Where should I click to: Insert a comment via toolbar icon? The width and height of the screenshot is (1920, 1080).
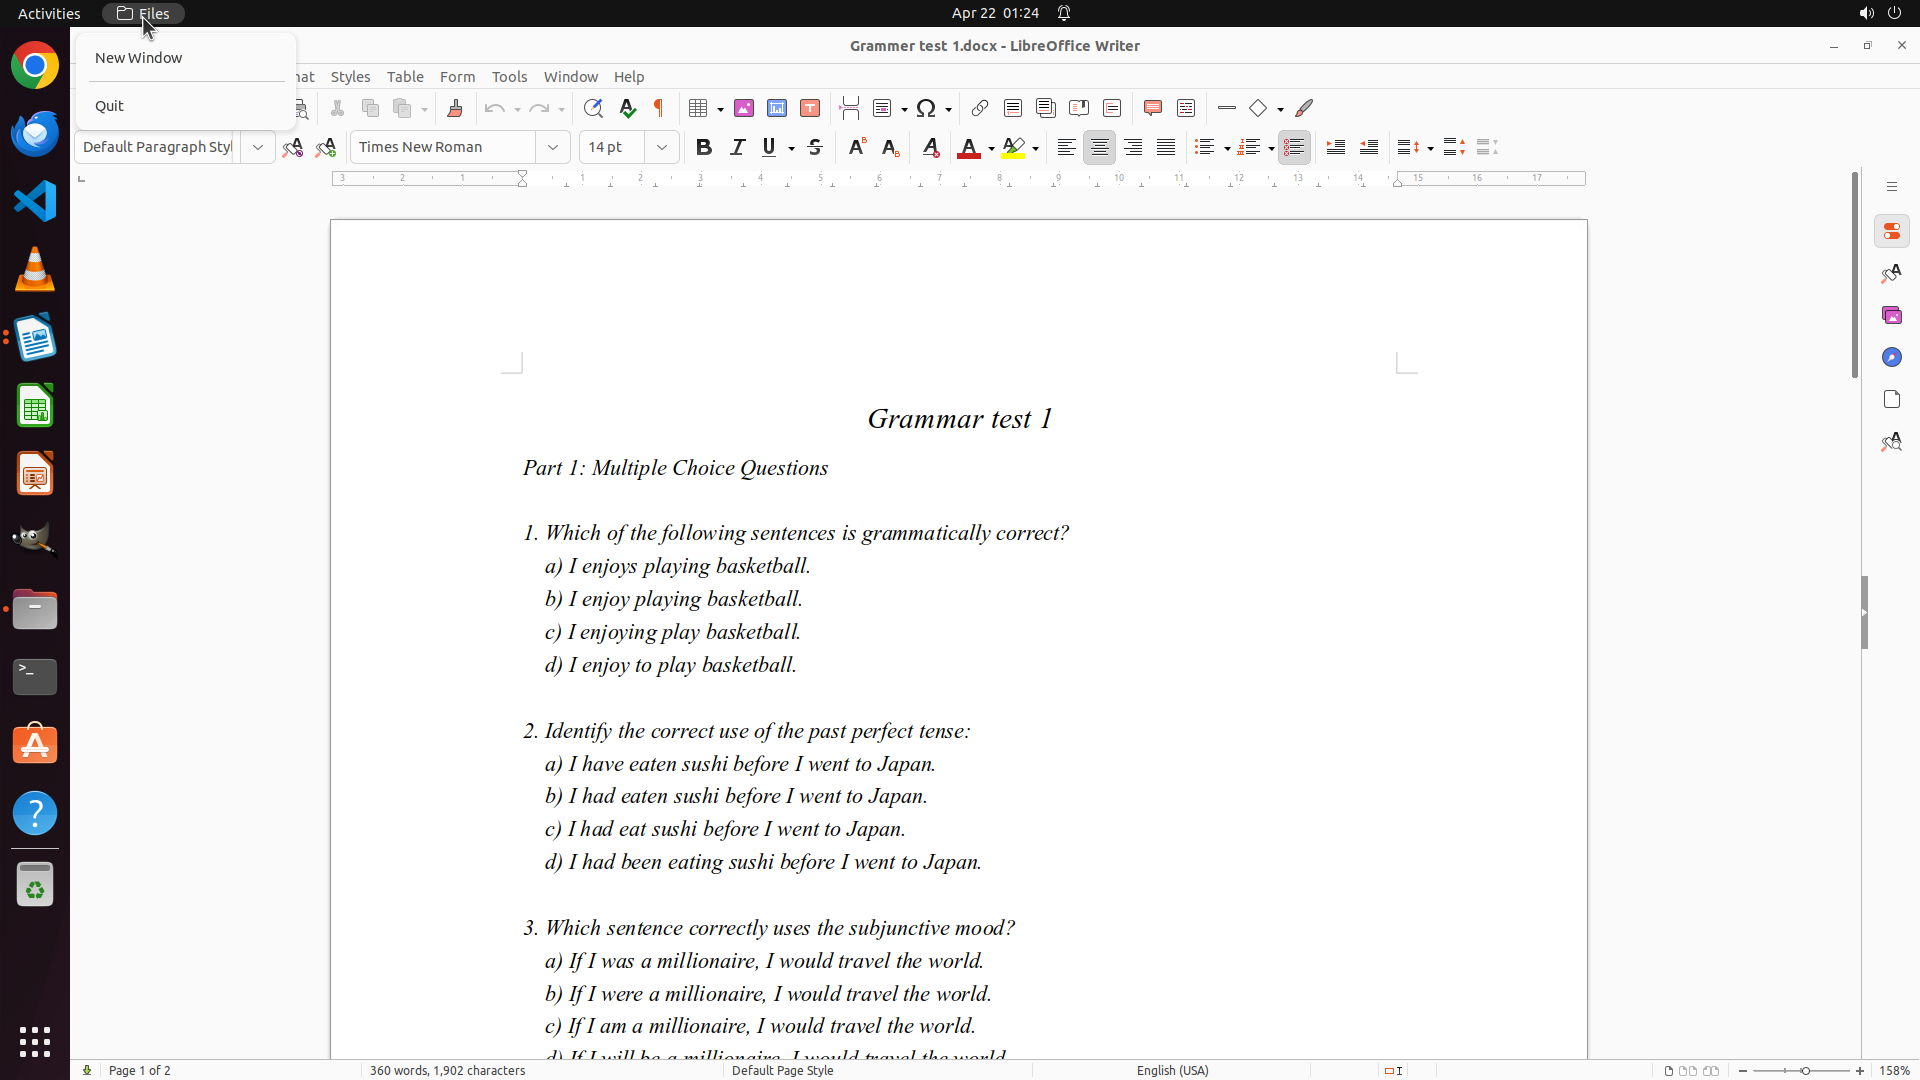[1153, 108]
